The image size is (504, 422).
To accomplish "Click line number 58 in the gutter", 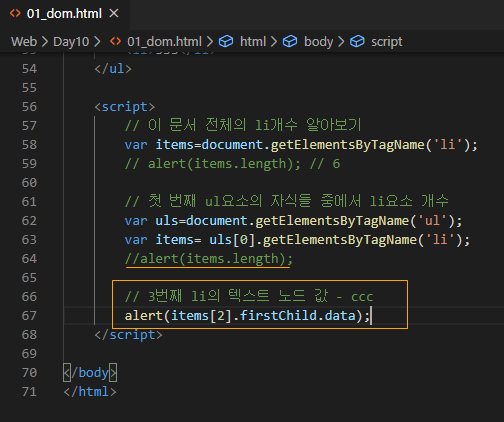I will (29, 145).
